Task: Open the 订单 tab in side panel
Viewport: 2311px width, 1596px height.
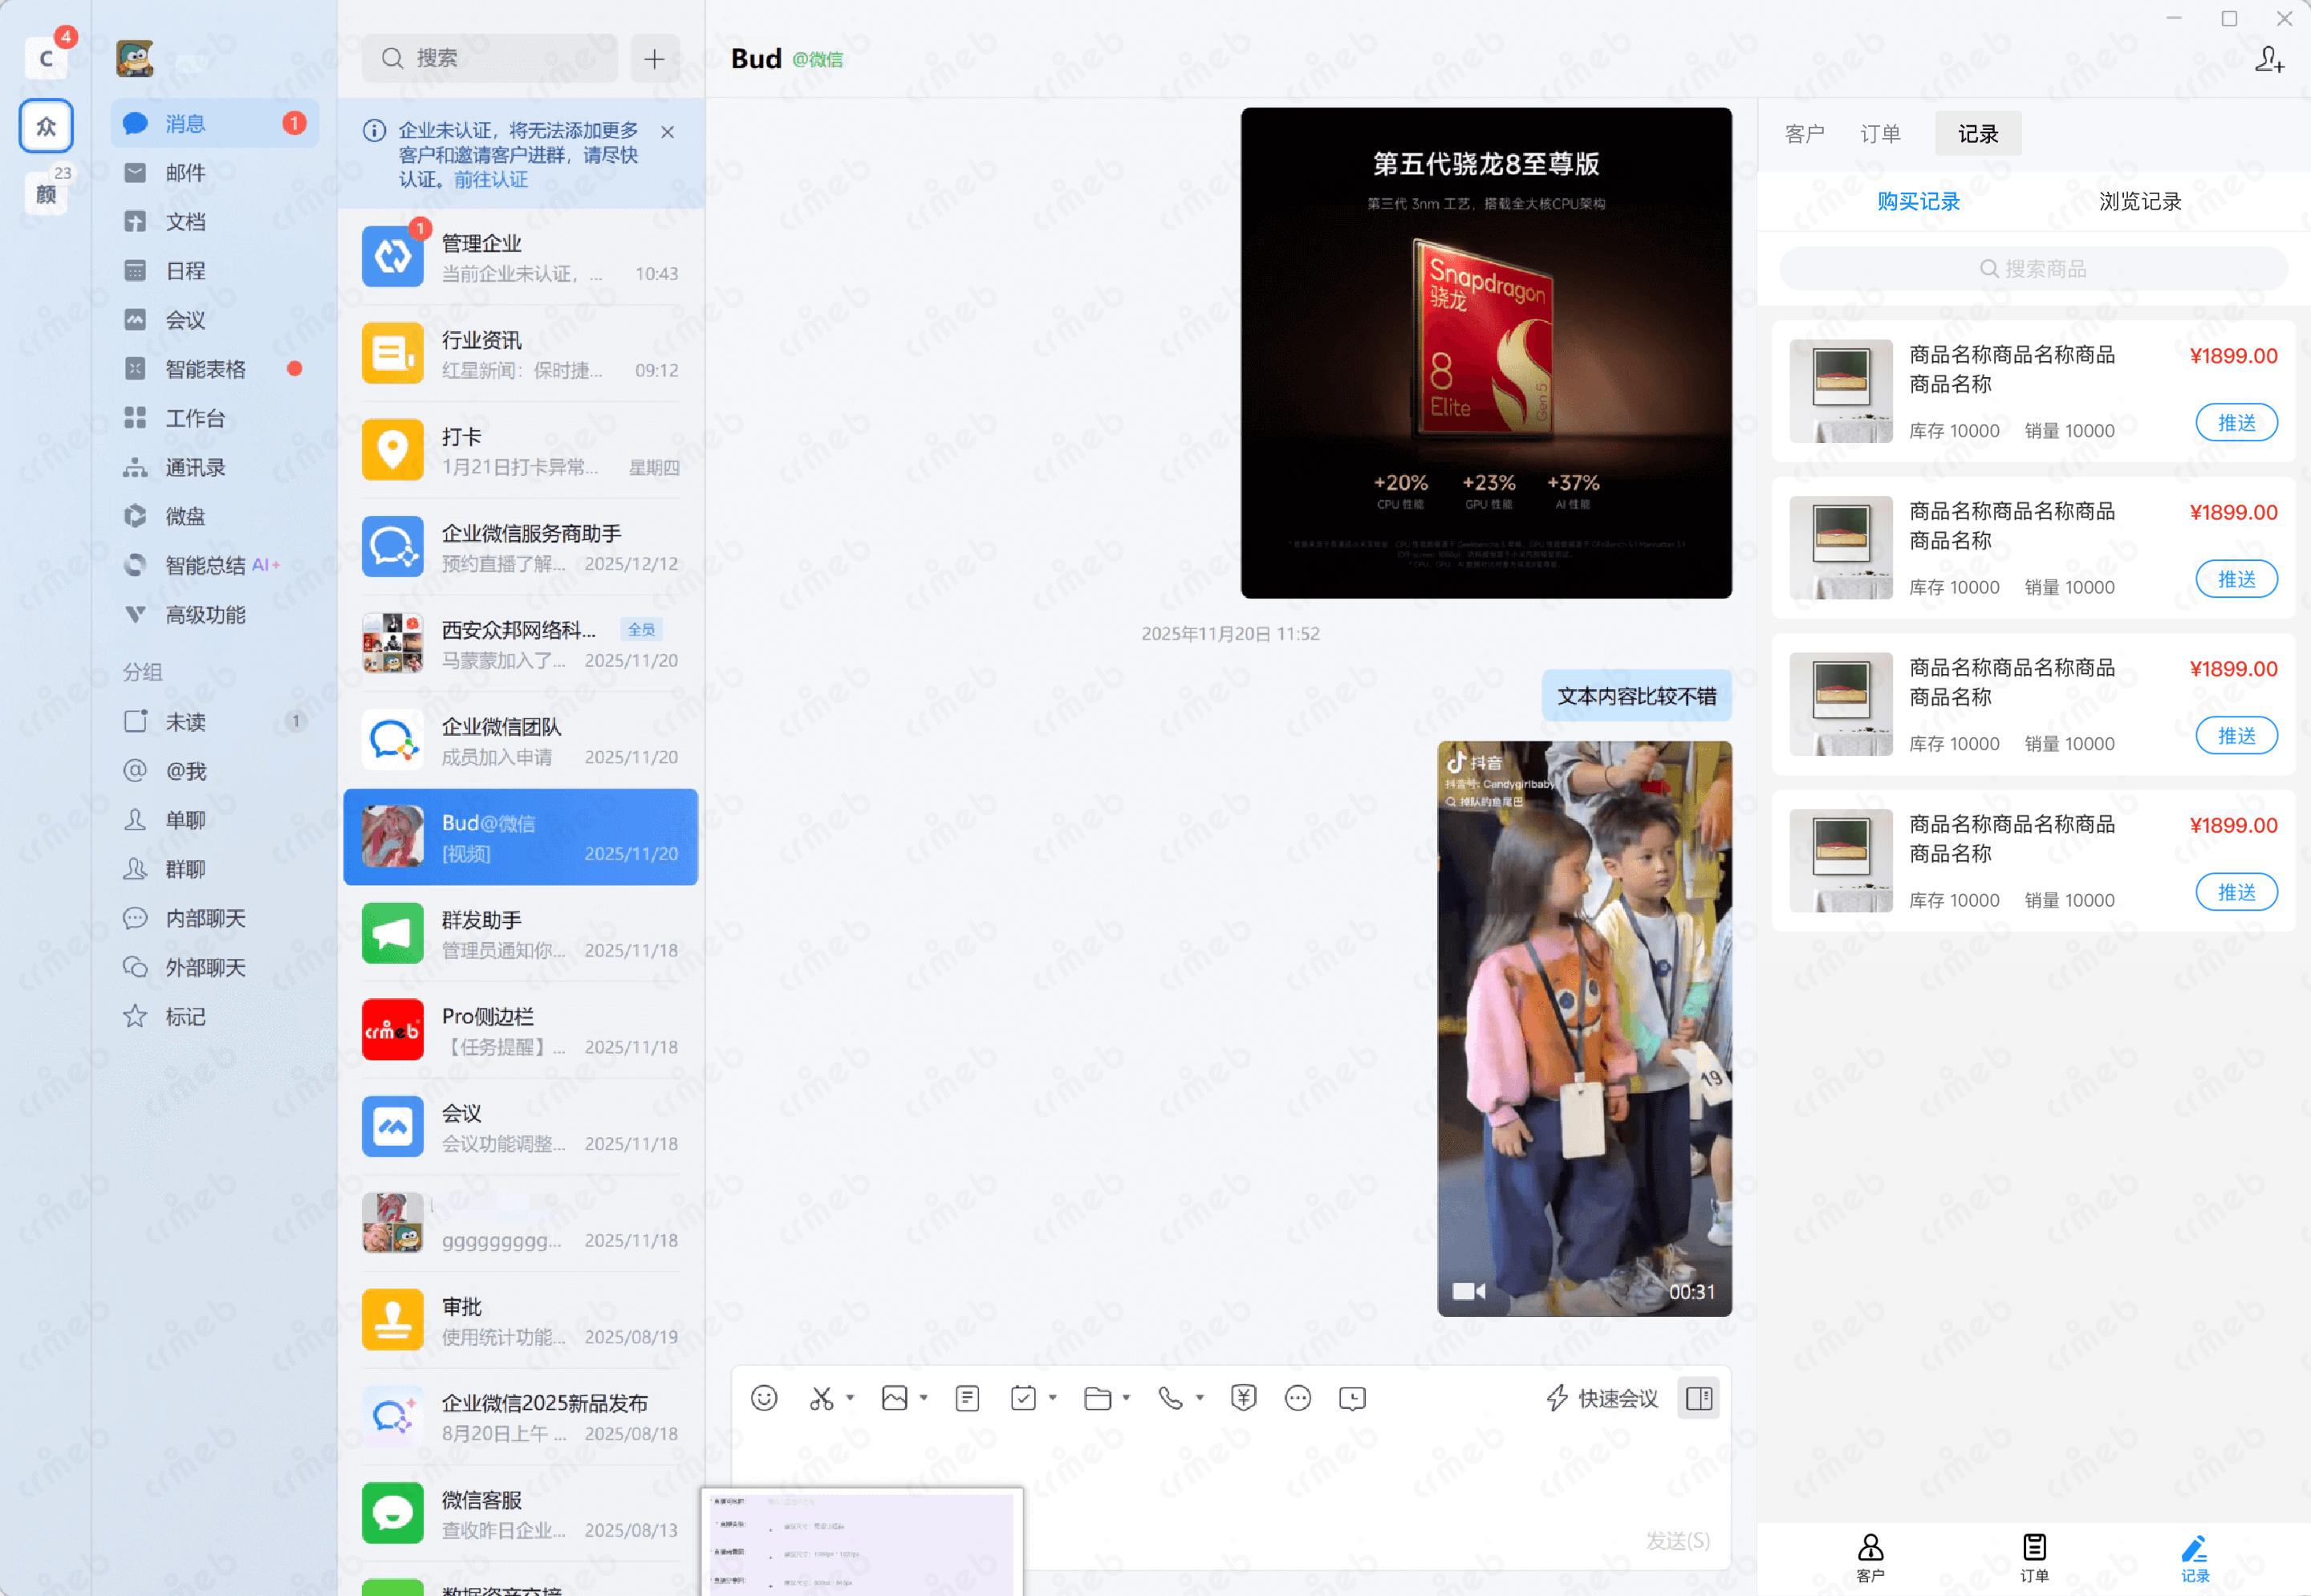Action: pyautogui.click(x=1880, y=134)
